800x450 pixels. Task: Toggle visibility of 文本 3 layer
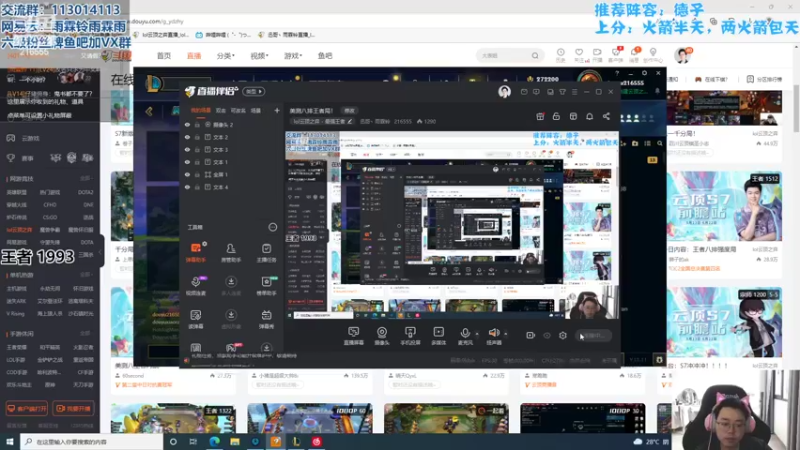click(187, 149)
